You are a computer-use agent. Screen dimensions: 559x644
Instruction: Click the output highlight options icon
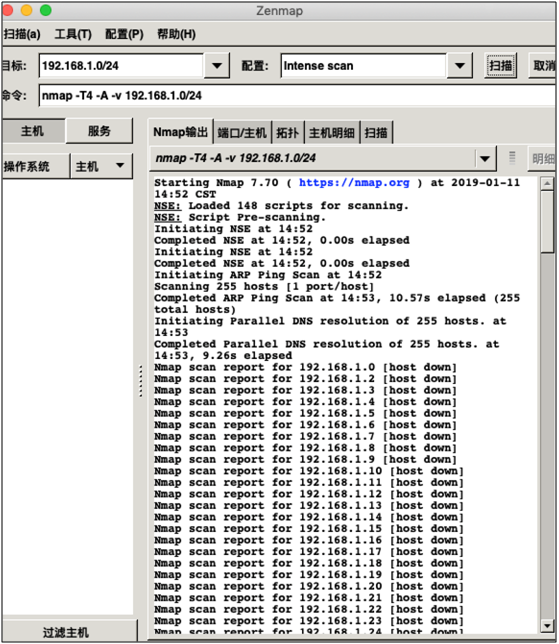512,158
